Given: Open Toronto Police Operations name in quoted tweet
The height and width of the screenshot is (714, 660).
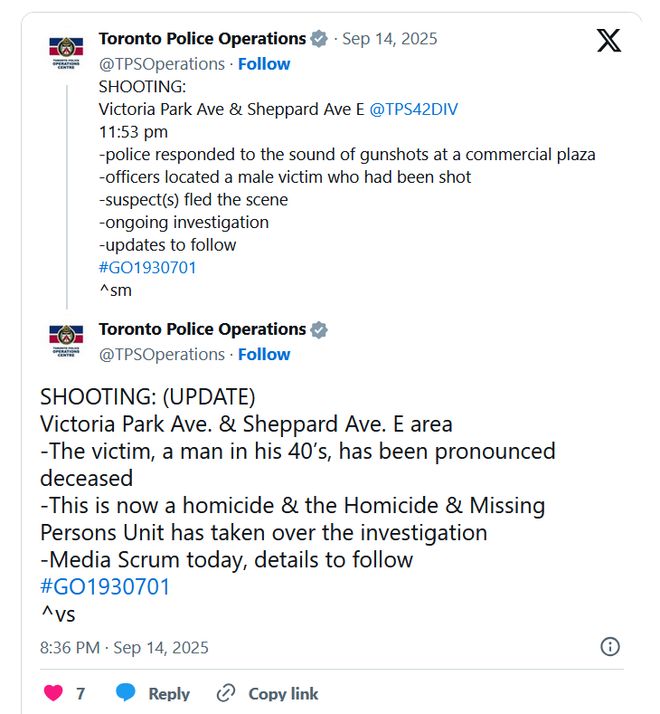Looking at the screenshot, I should click(x=202, y=39).
